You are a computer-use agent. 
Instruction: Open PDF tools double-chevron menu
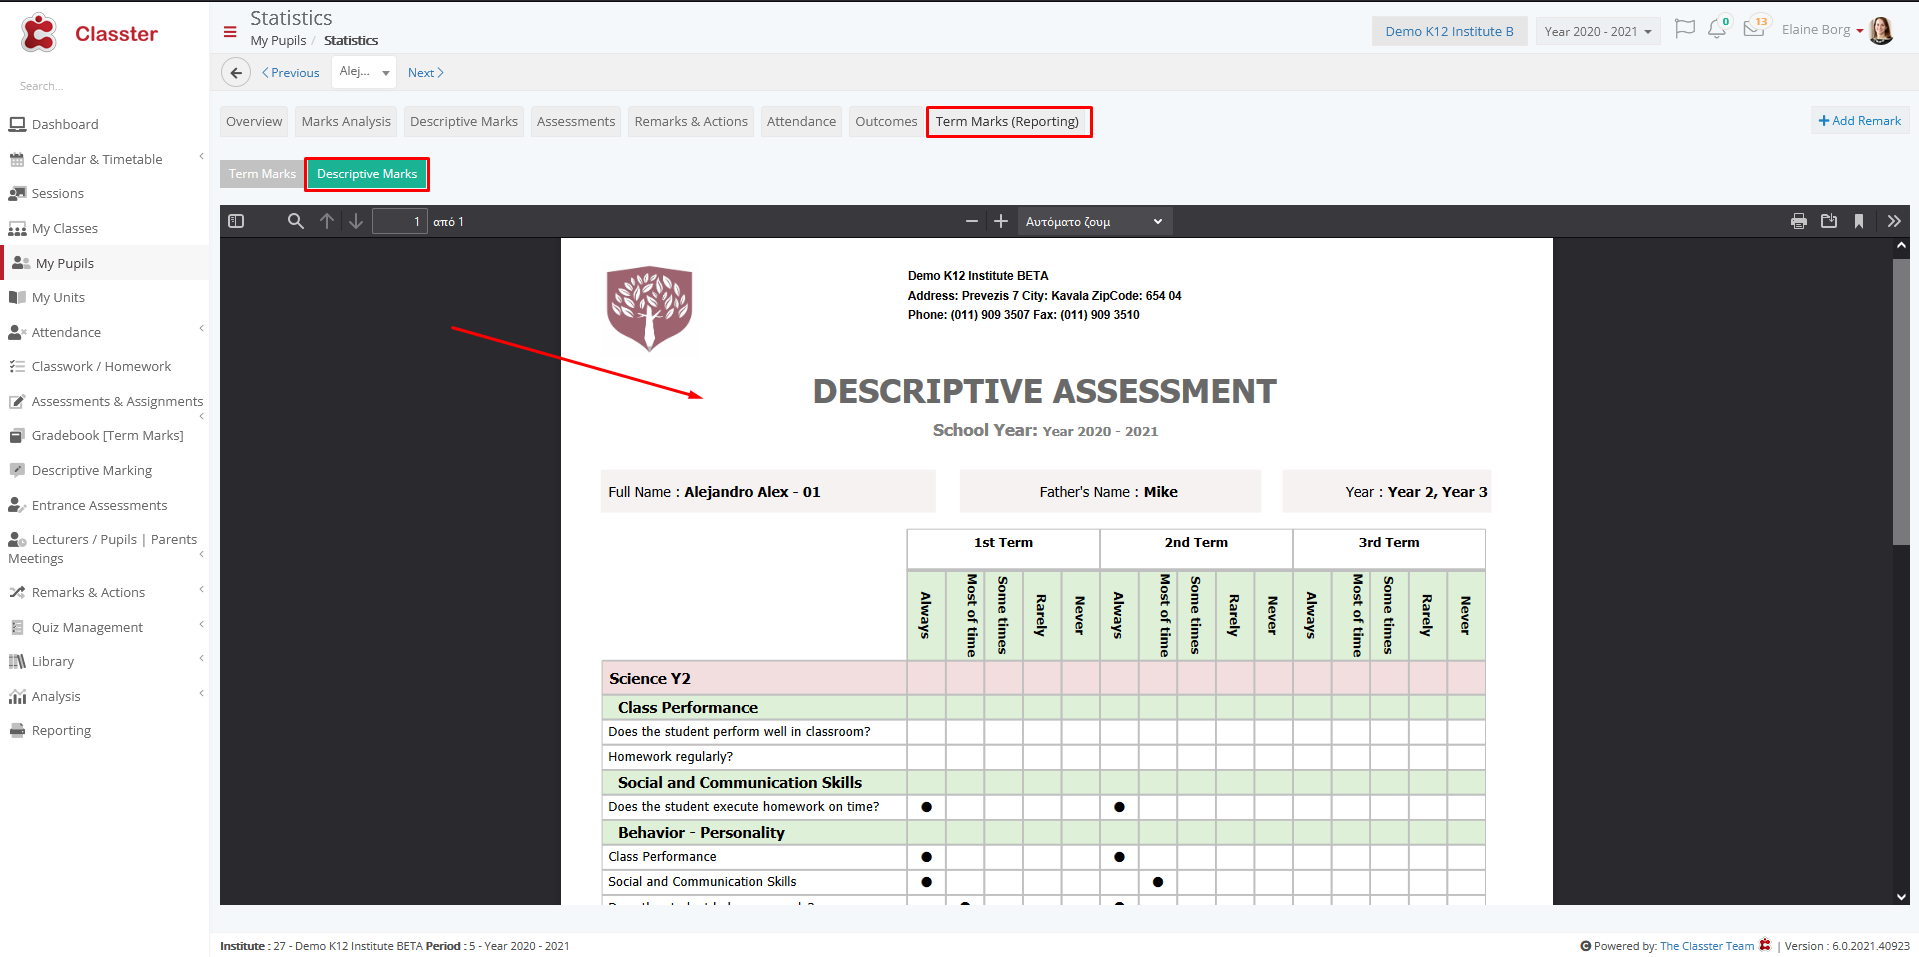tap(1894, 221)
